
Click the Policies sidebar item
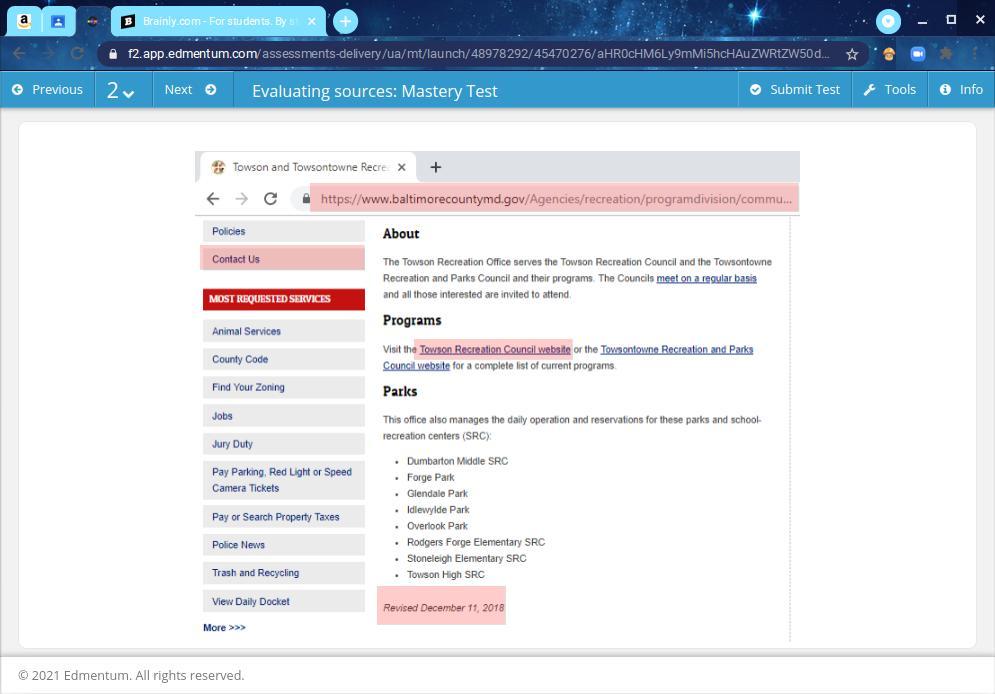(x=284, y=231)
